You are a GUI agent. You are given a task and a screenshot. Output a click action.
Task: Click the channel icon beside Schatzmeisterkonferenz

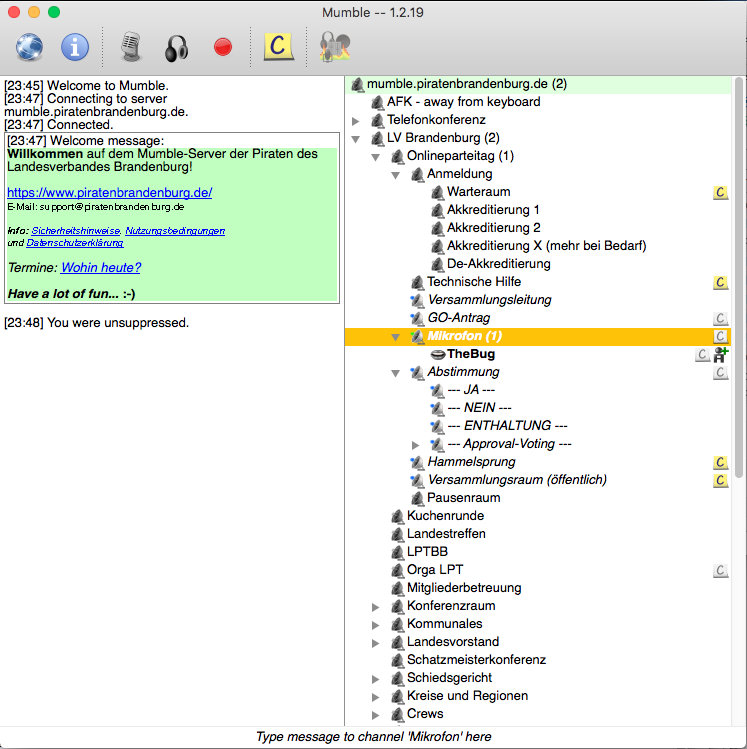[x=397, y=660]
